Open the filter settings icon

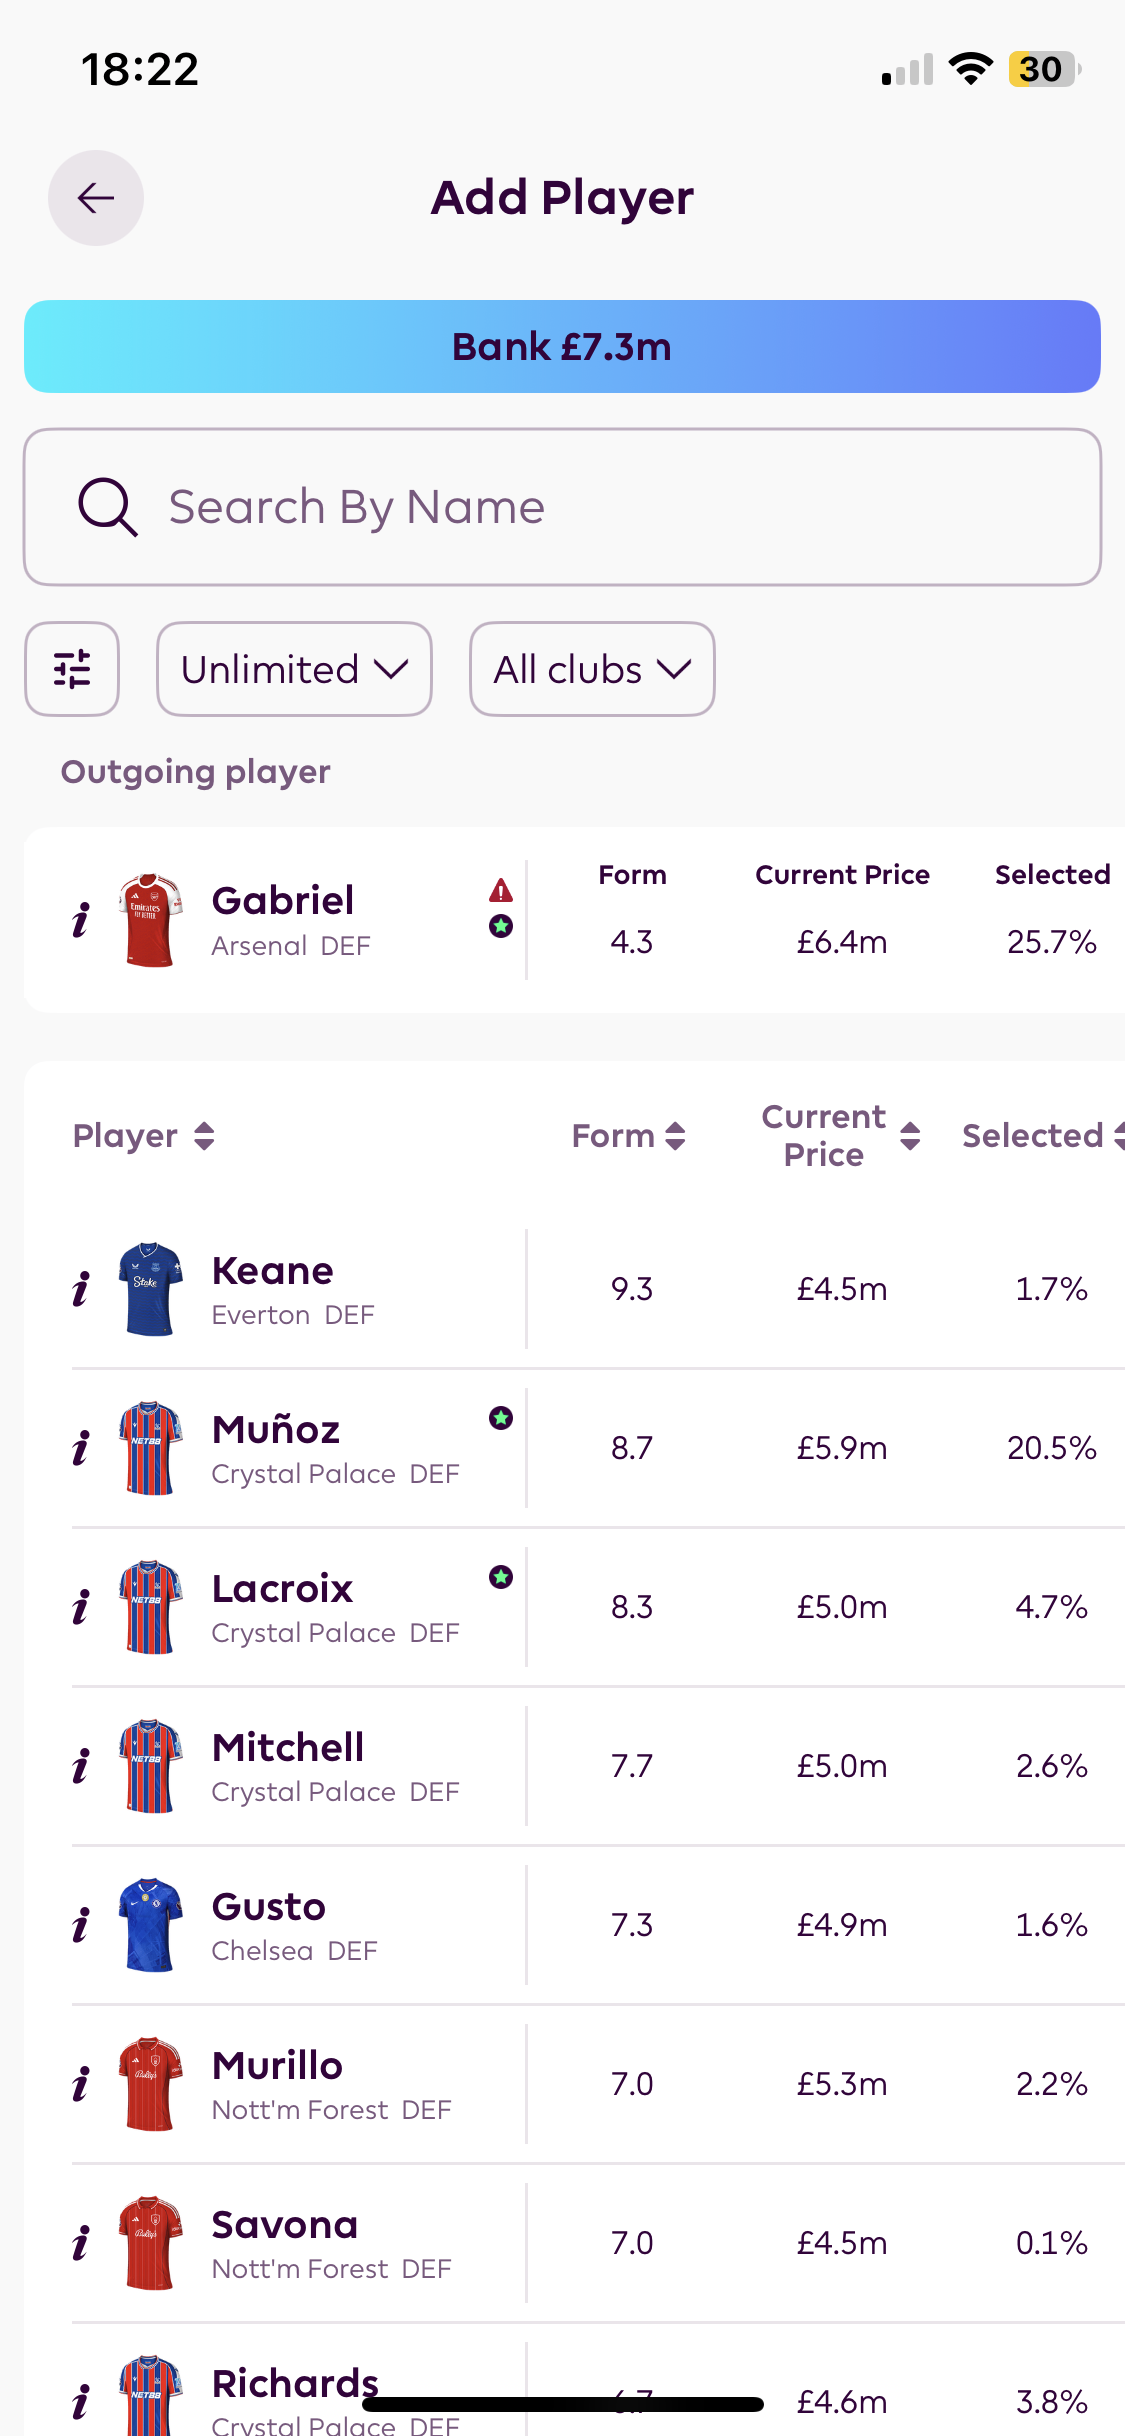pyautogui.click(x=72, y=669)
